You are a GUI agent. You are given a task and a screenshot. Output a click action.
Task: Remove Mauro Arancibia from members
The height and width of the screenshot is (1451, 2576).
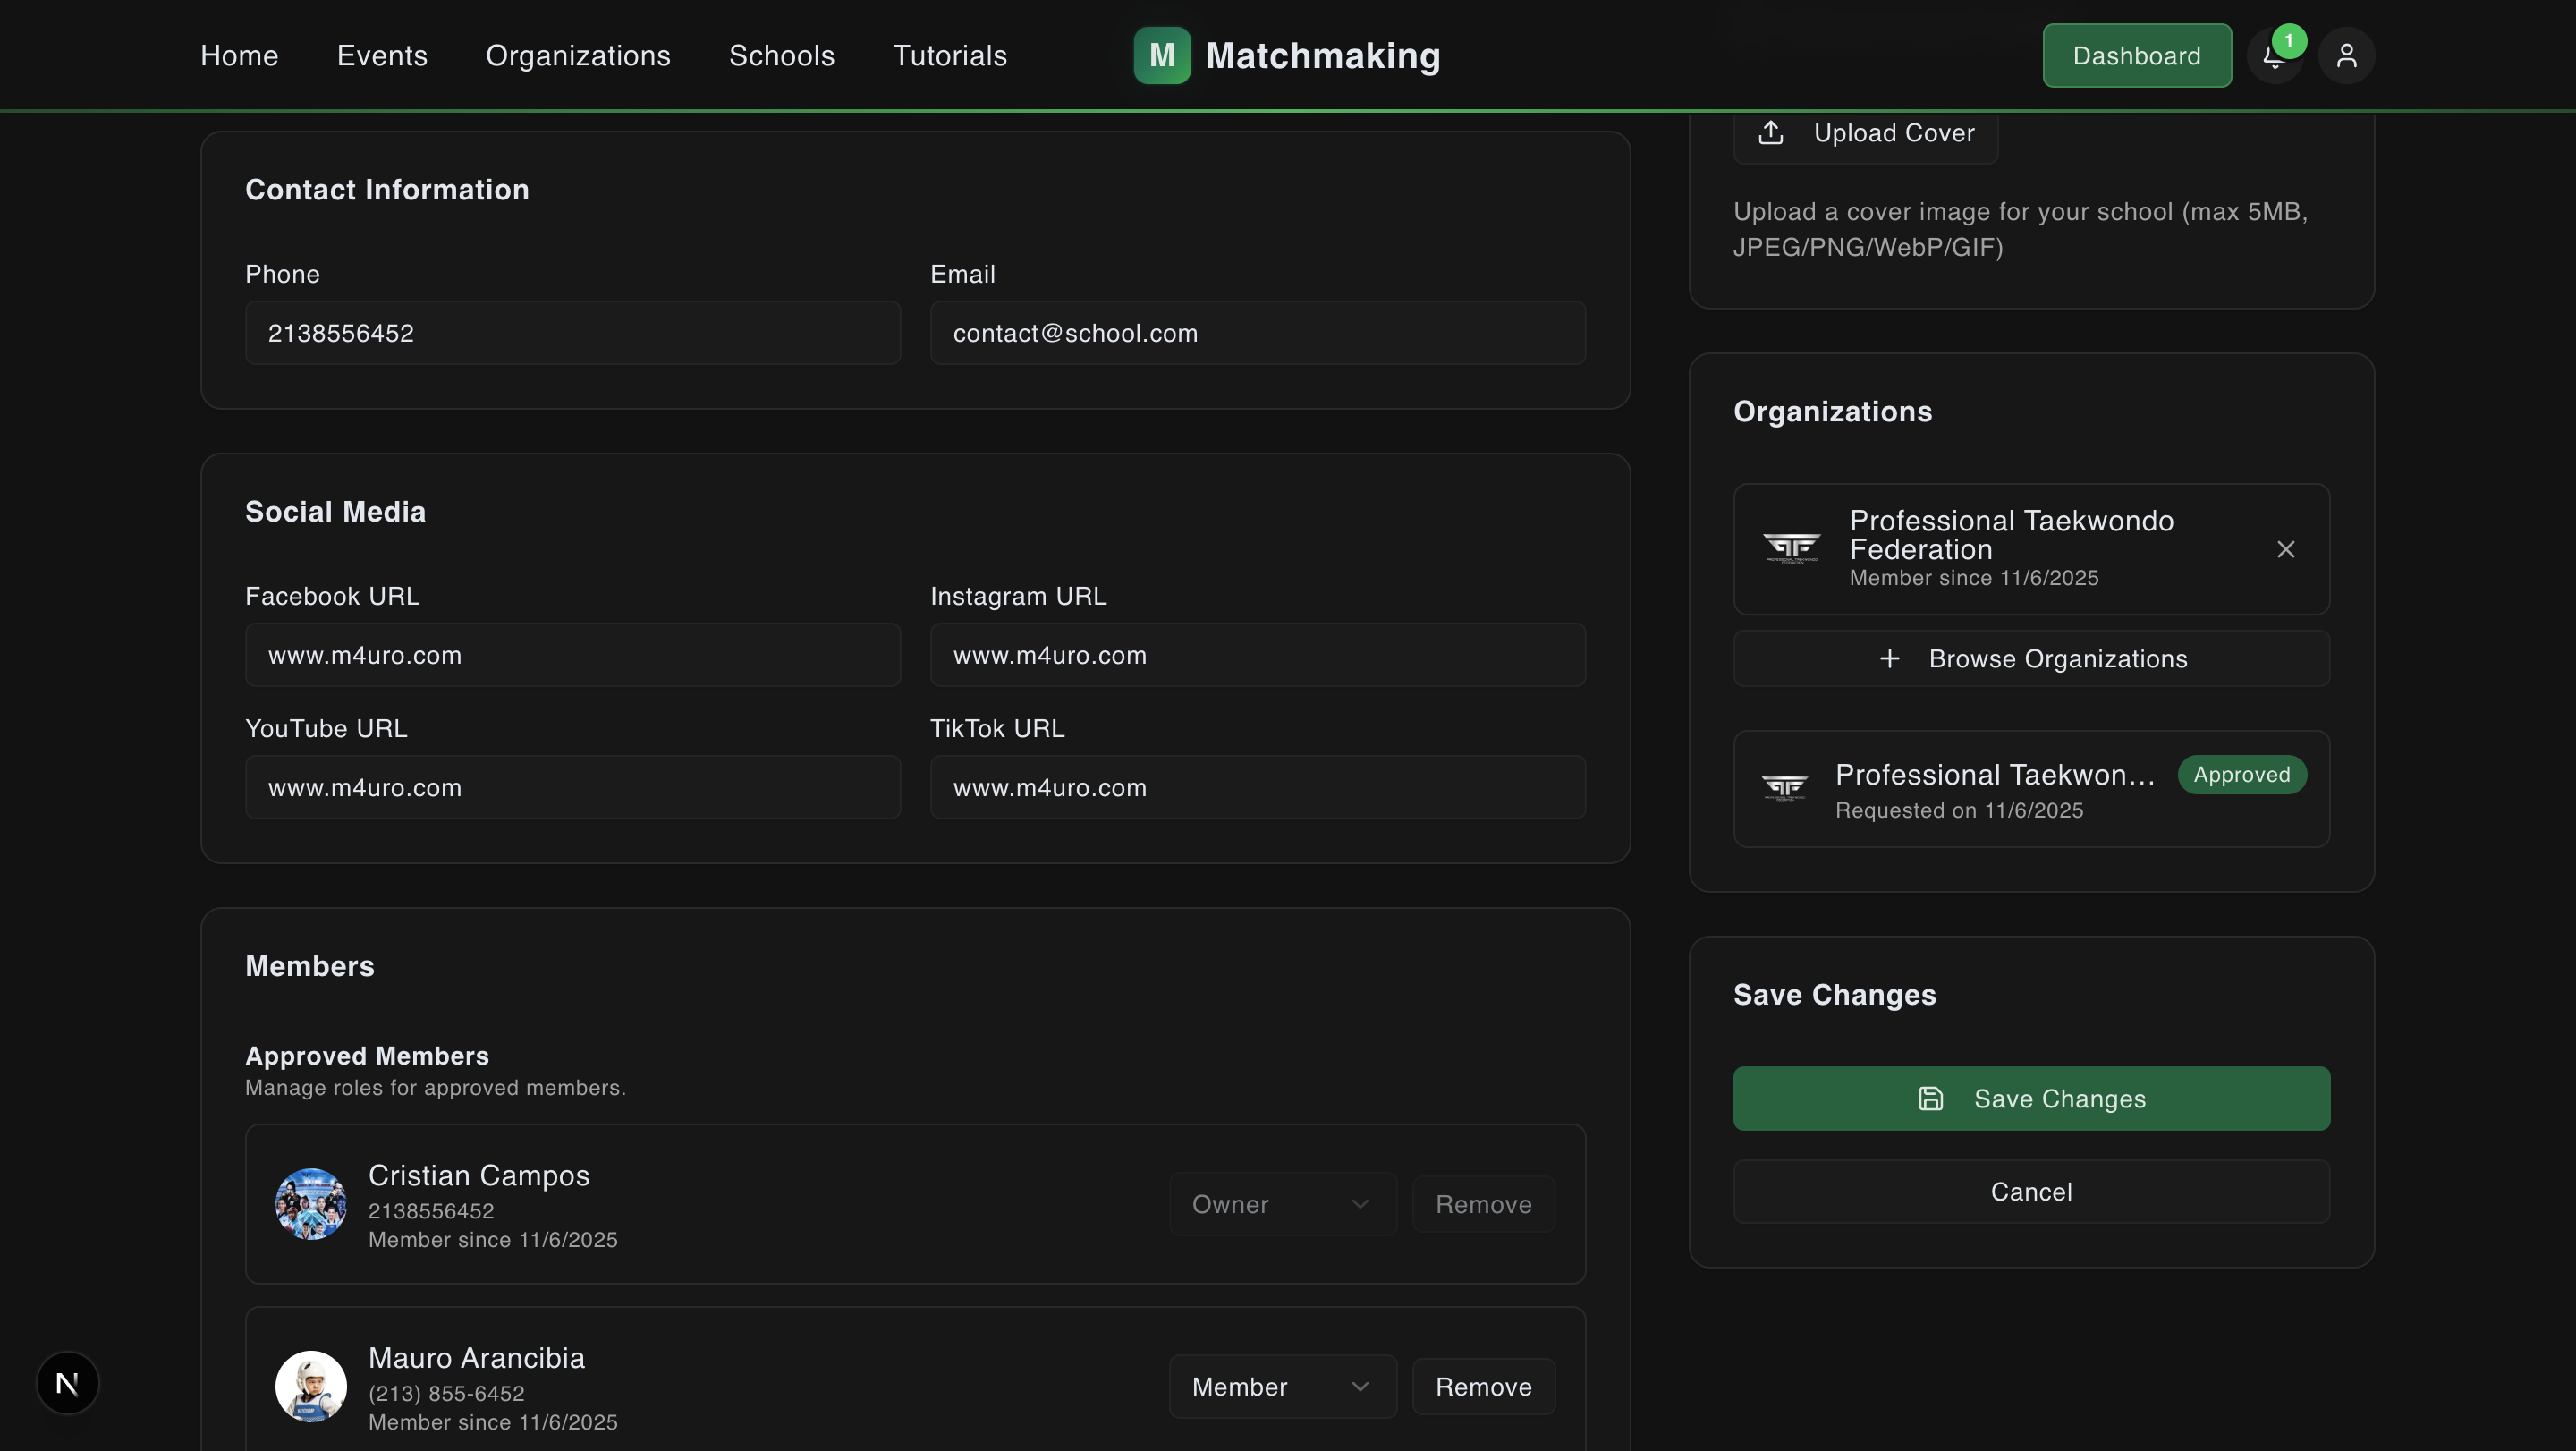click(x=1483, y=1386)
